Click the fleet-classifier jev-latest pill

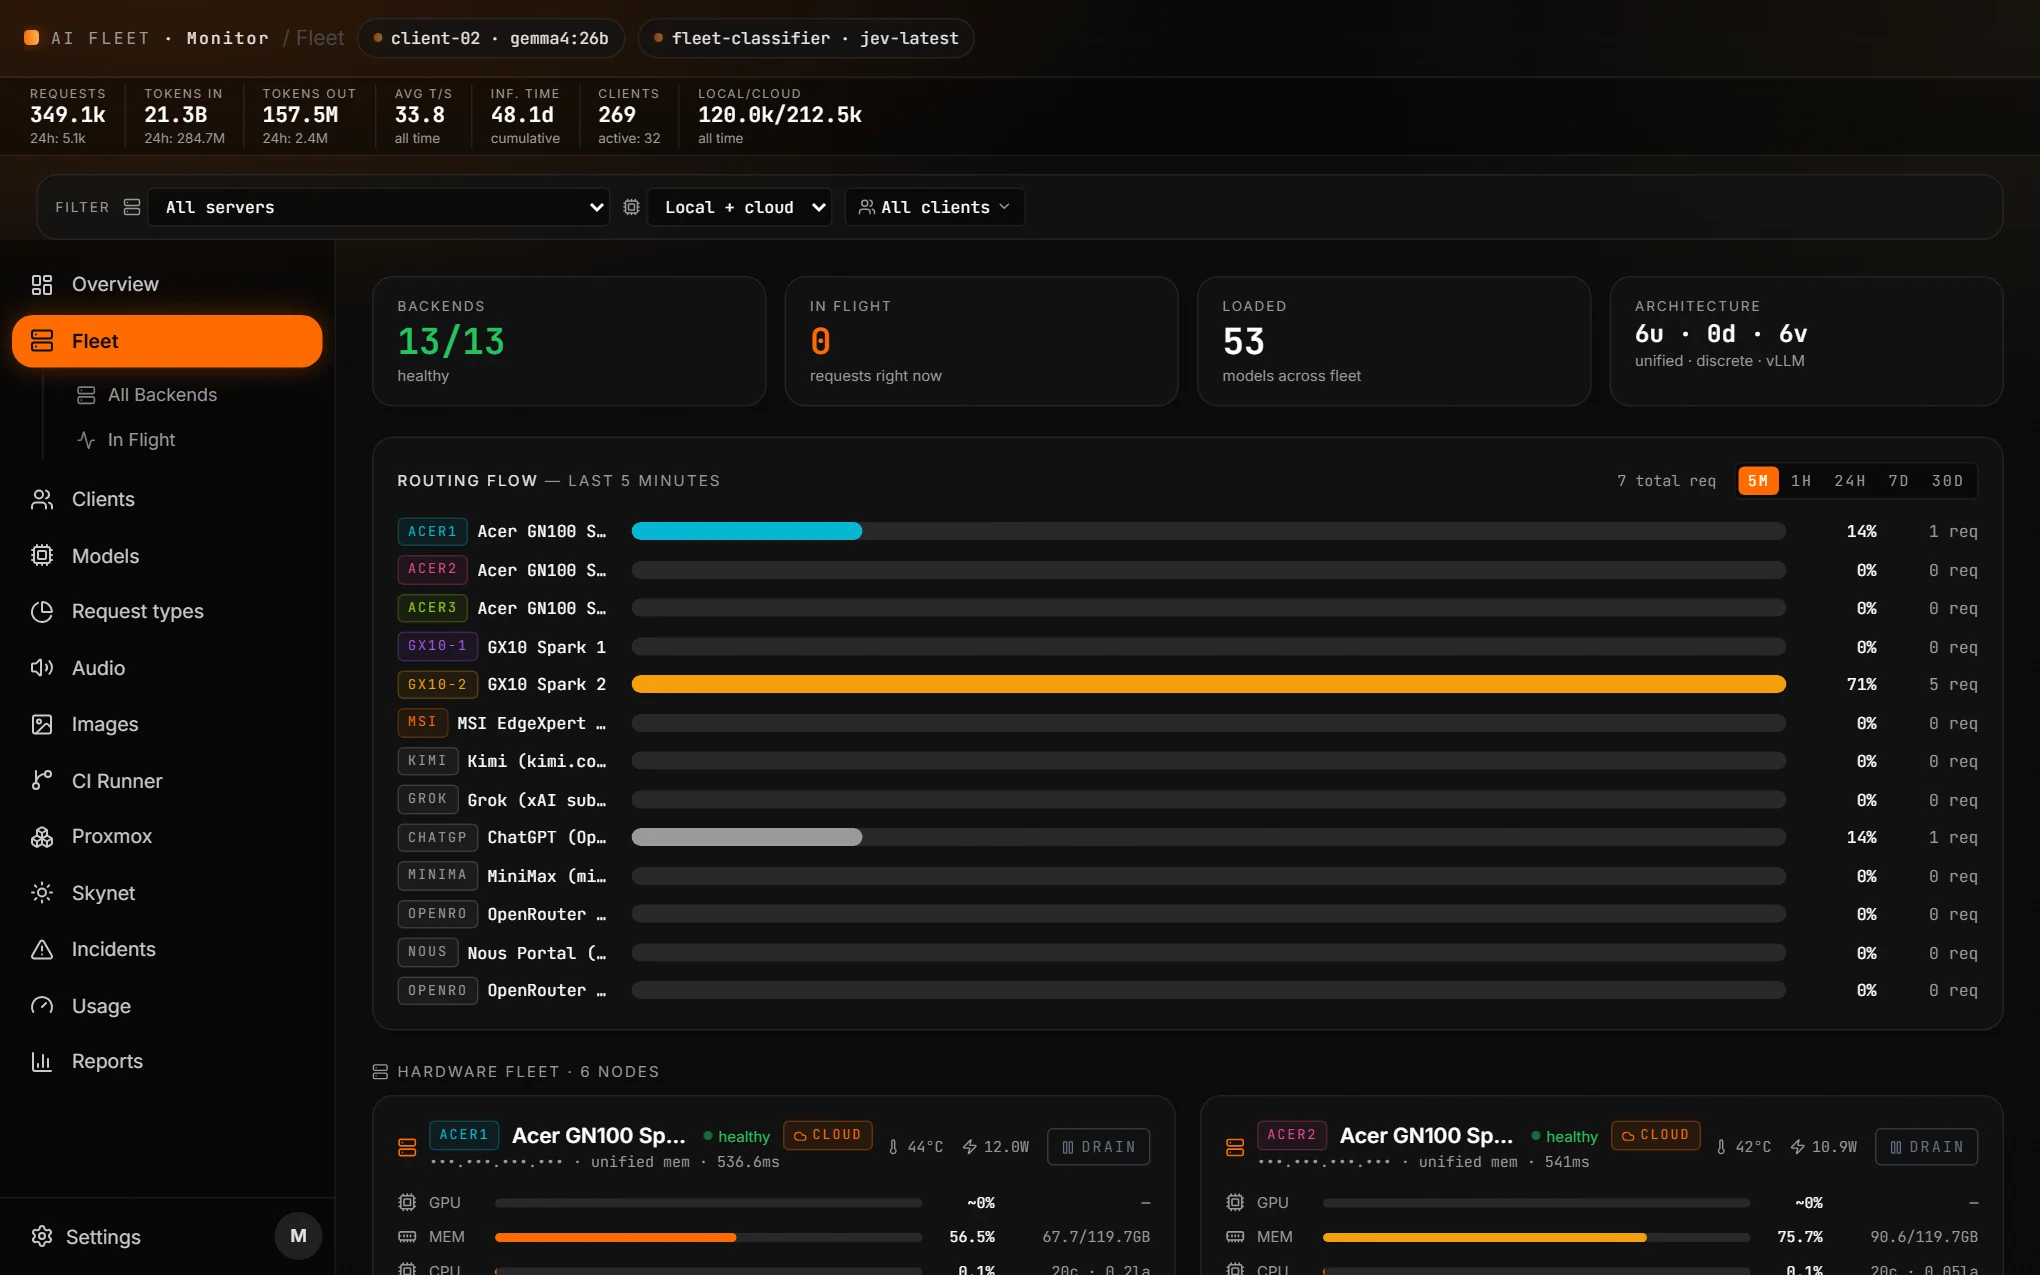pyautogui.click(x=806, y=38)
